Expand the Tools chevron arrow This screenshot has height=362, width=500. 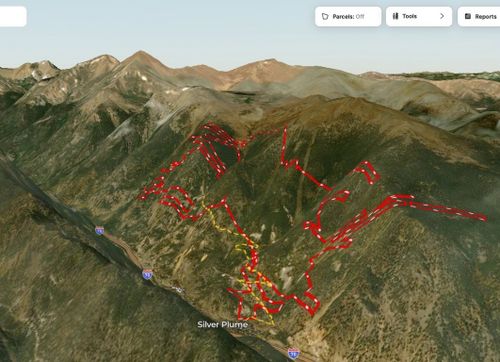pos(442,16)
